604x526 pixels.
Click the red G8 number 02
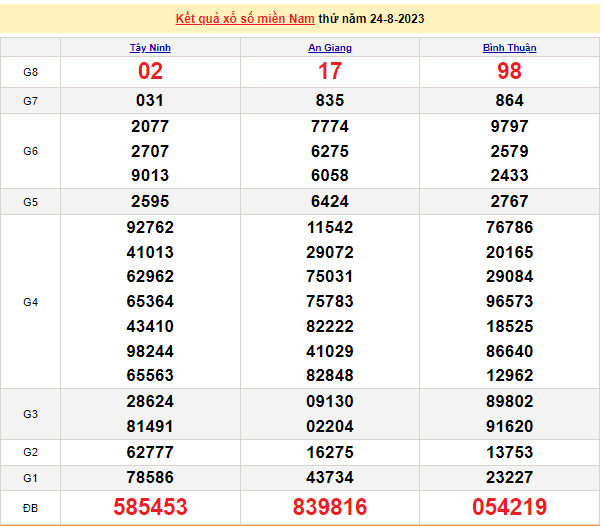[x=150, y=72]
